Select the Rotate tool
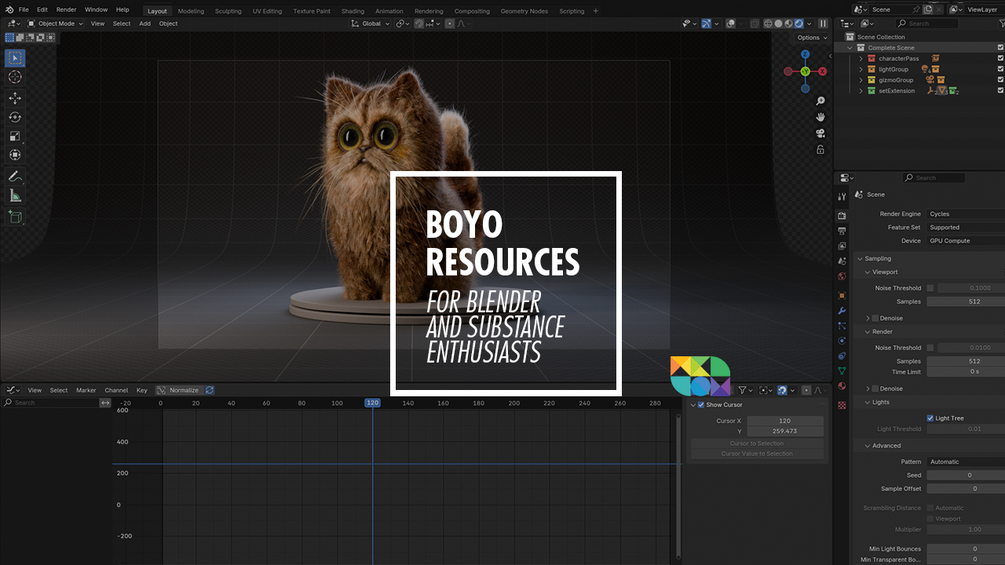 coord(15,117)
